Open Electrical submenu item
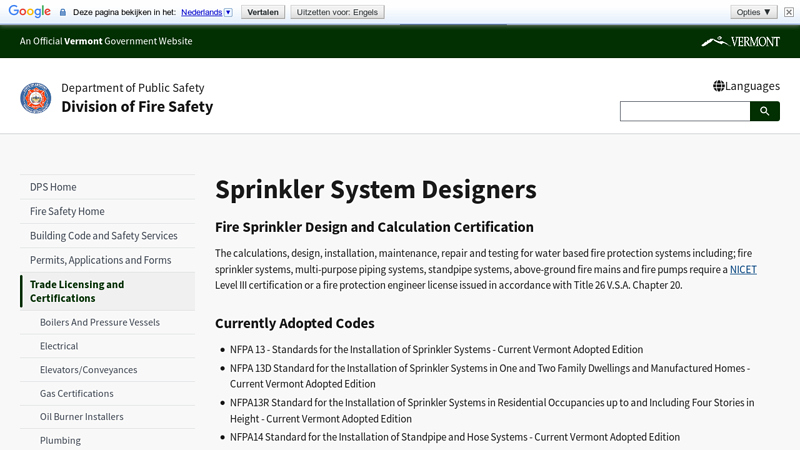 108,346
